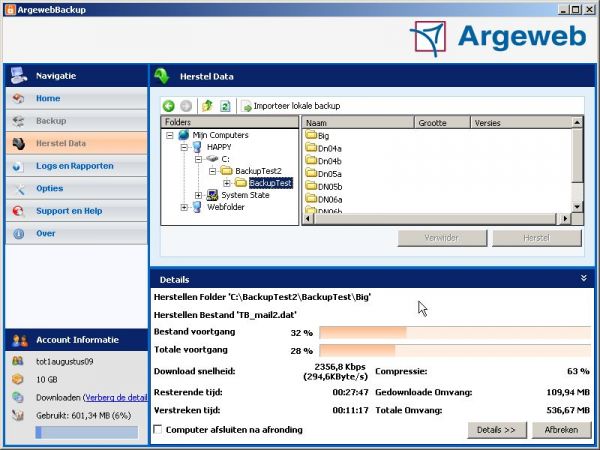Click the grey forward arrow icon
This screenshot has width=600, height=450.
[x=186, y=106]
